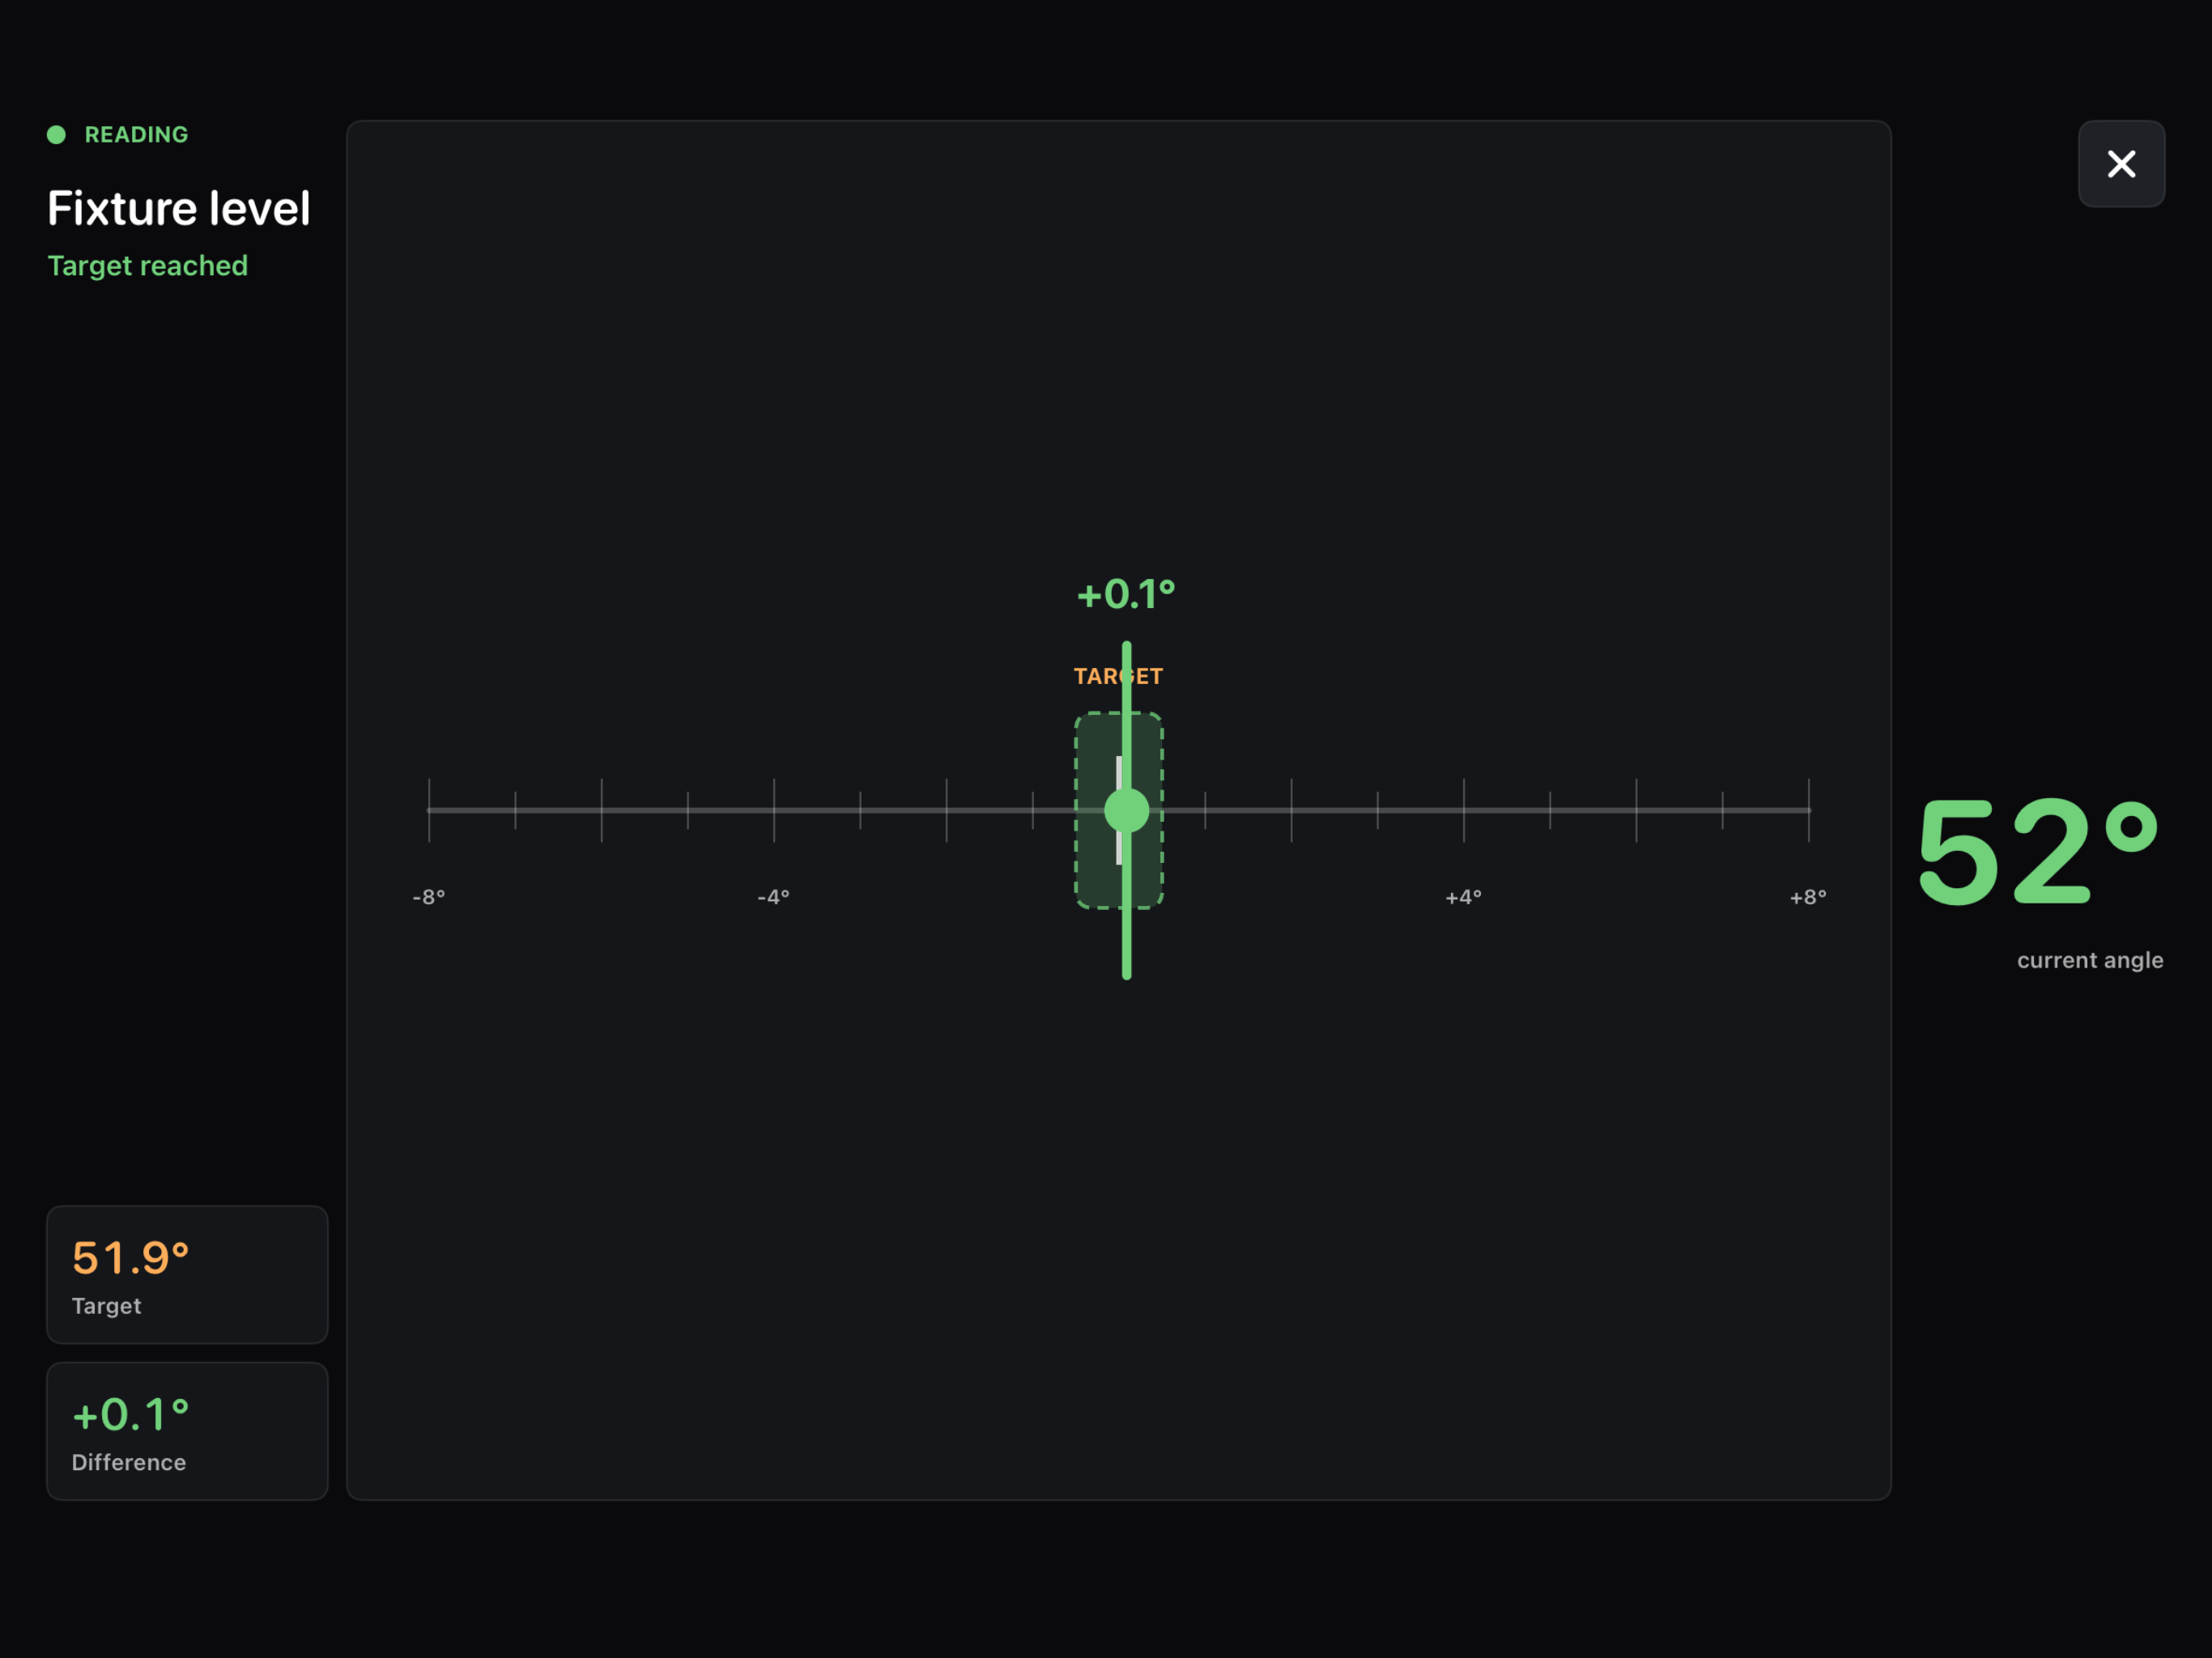The width and height of the screenshot is (2212, 1658).
Task: Open the 51.9° Target card
Action: (x=187, y=1274)
